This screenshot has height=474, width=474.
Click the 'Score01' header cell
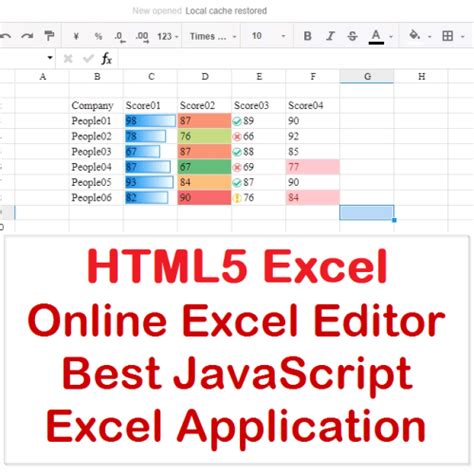pos(150,106)
